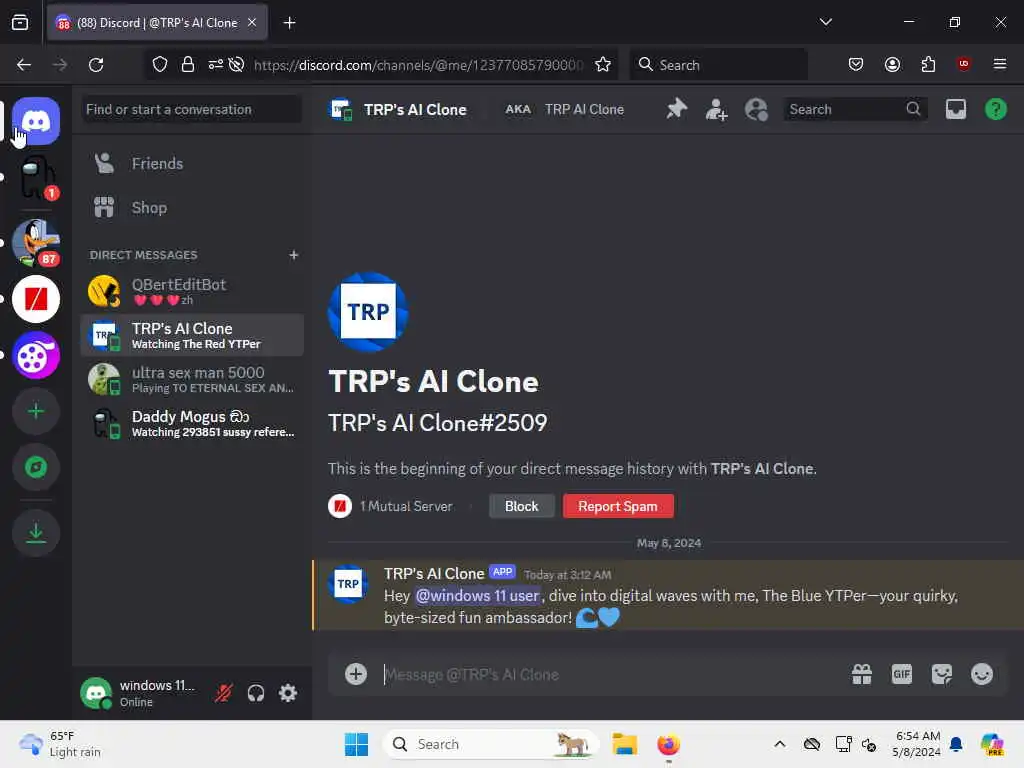Click Add a Server plus icon
This screenshot has width=1024, height=768.
point(36,411)
